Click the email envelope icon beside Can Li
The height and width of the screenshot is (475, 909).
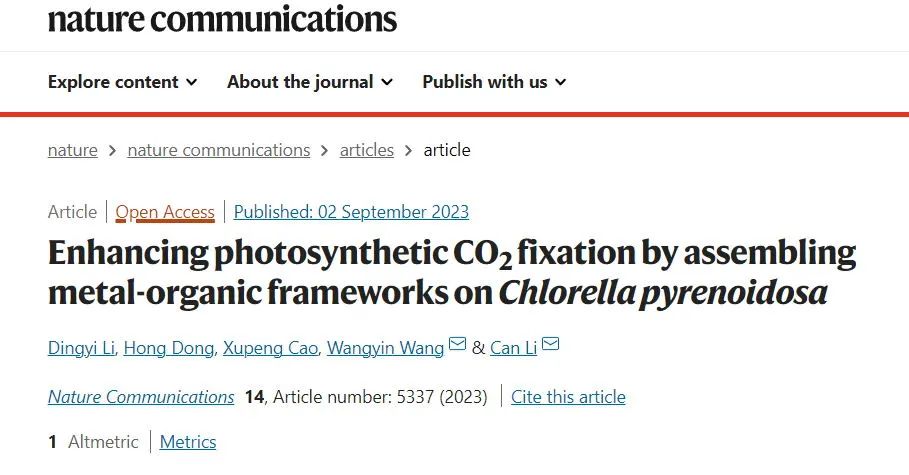coord(550,344)
